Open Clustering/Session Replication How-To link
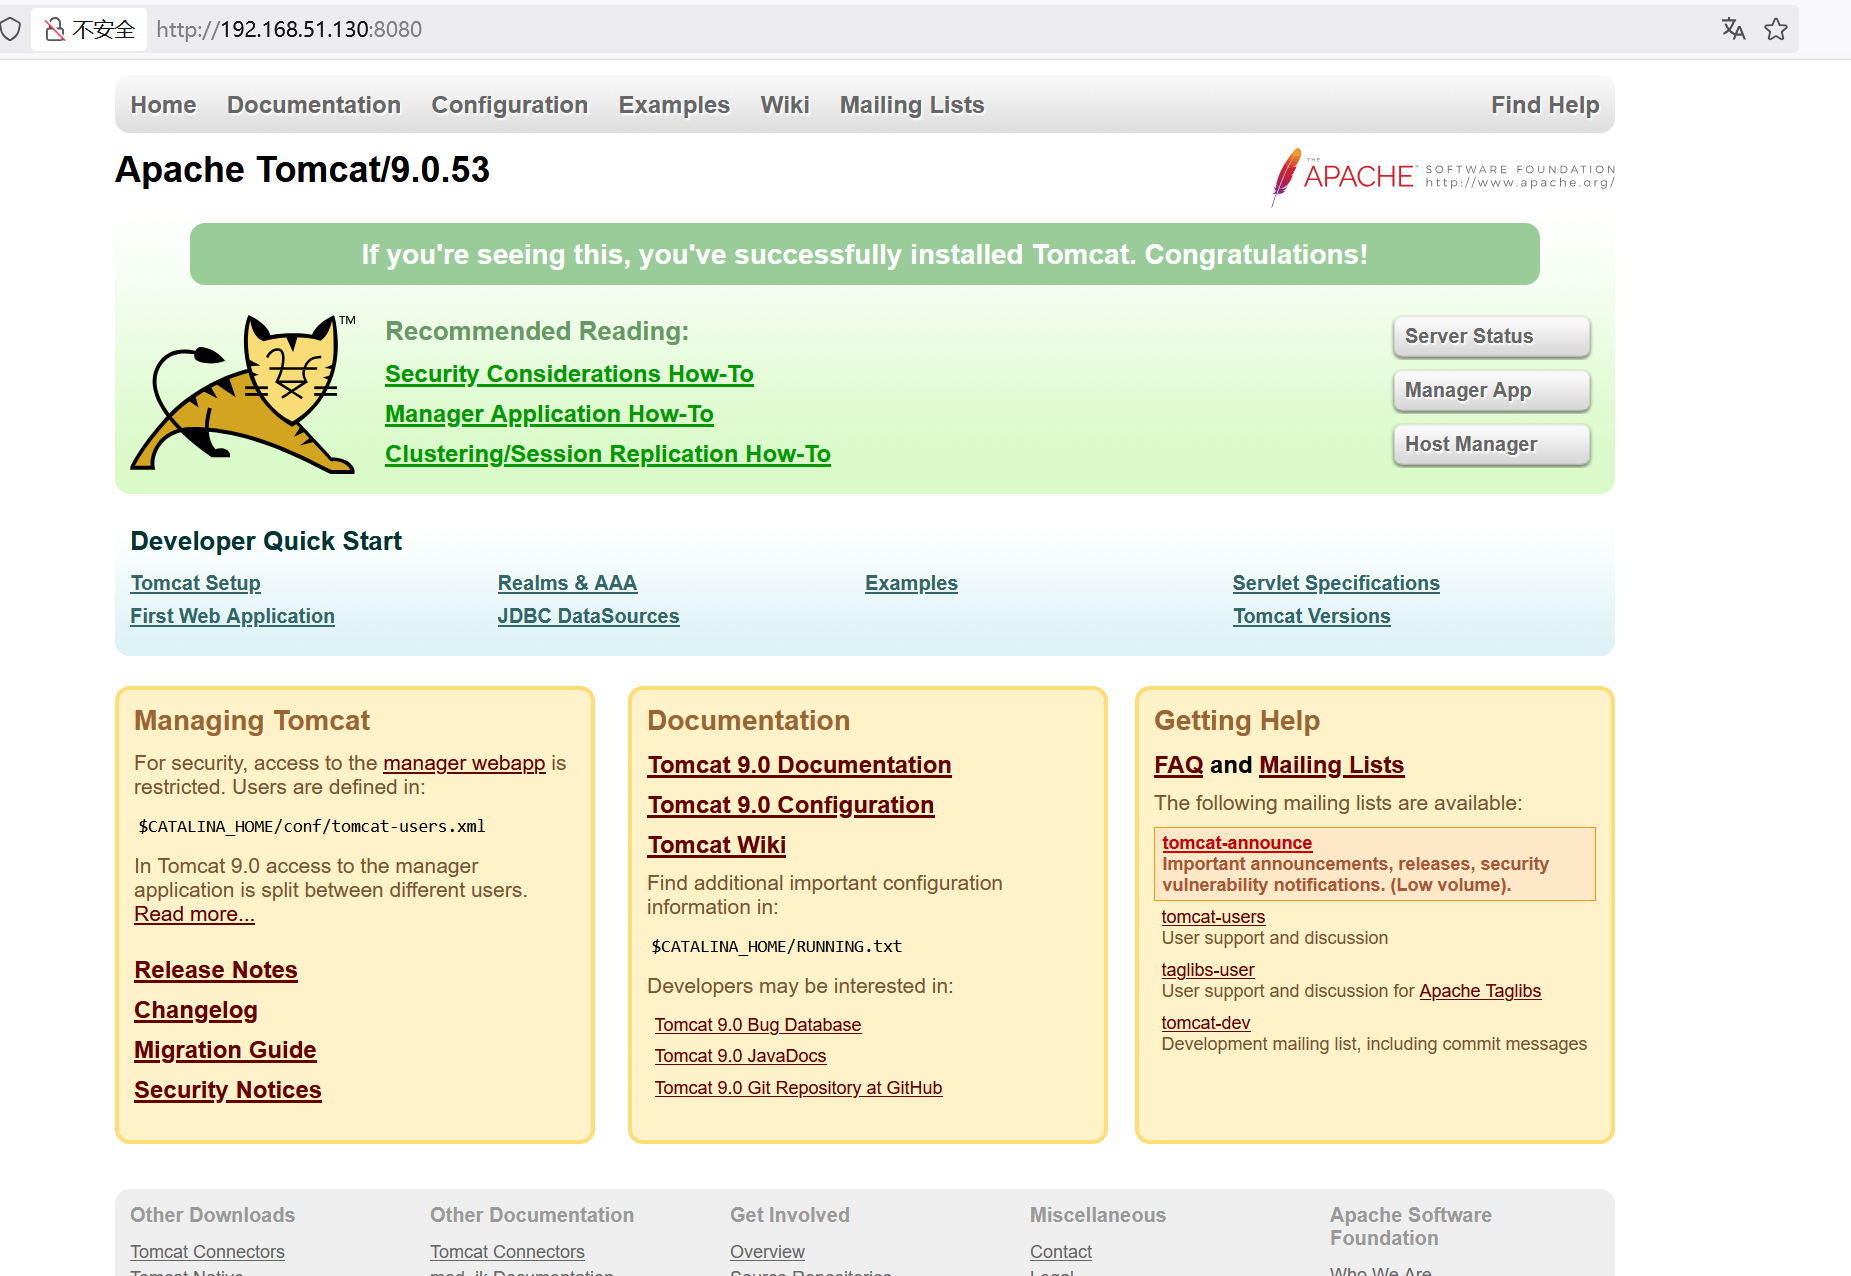 pos(608,454)
